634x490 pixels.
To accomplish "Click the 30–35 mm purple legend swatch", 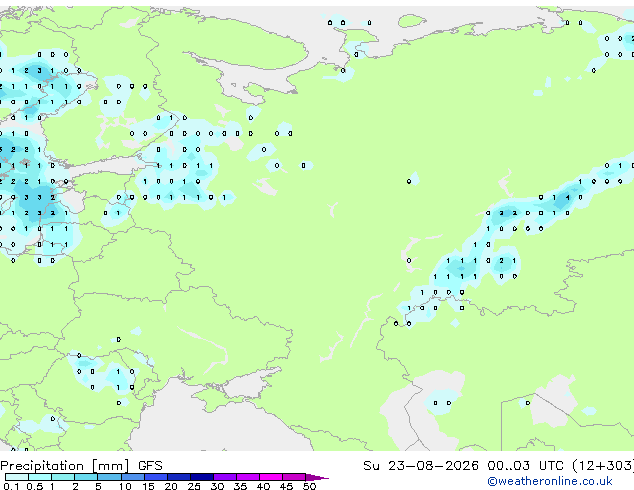I will tap(225, 477).
